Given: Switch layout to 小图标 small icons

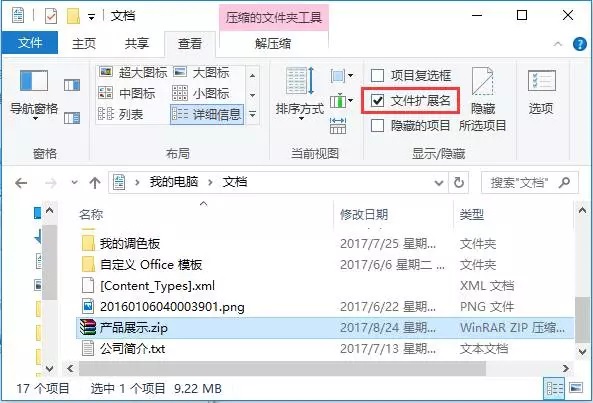Looking at the screenshot, I should [201, 93].
